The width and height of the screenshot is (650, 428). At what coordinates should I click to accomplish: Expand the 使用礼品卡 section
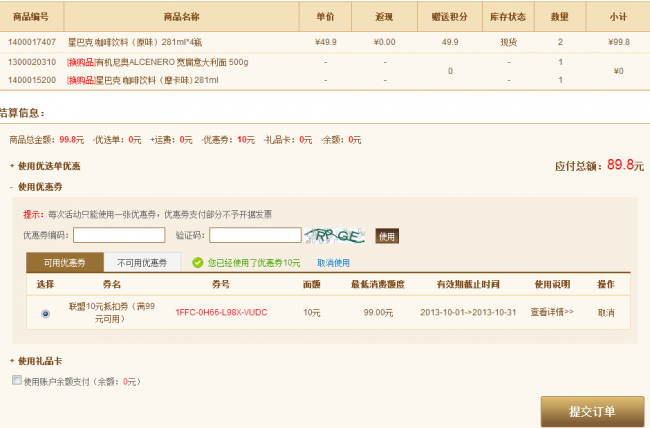tap(40, 361)
